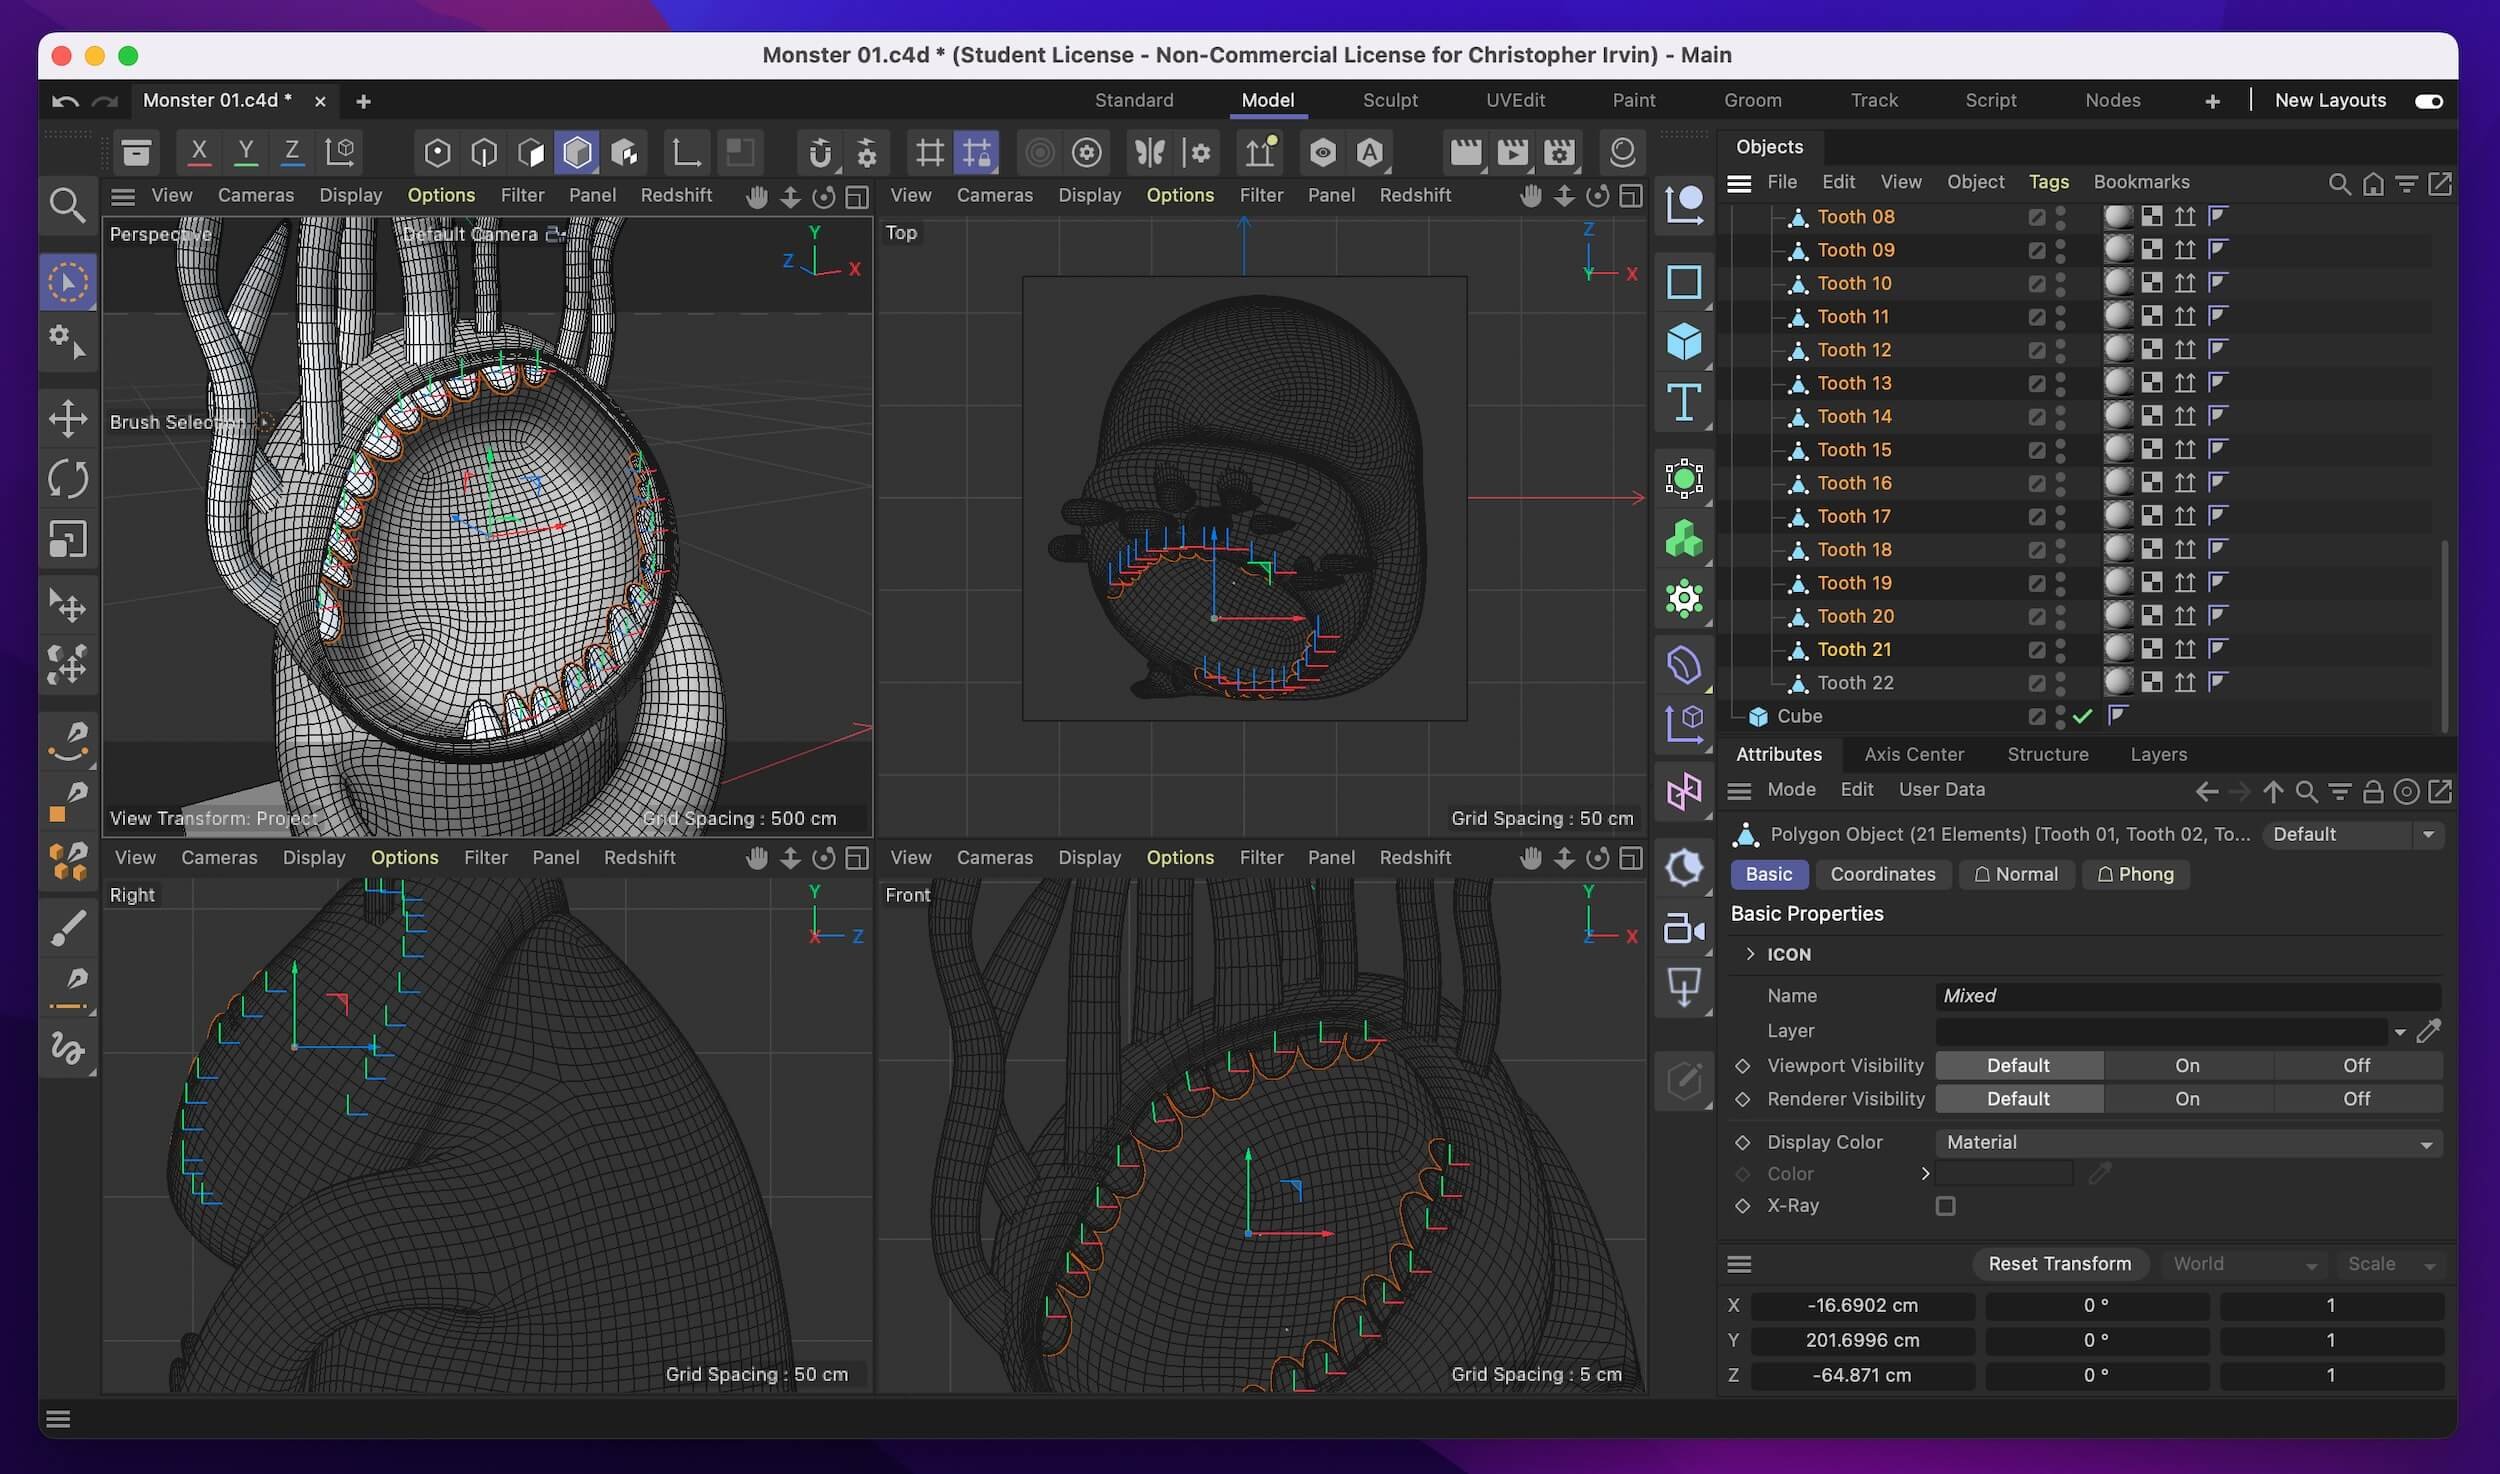2500x1474 pixels.
Task: Switch to the UVEdit layout
Action: pos(1515,101)
